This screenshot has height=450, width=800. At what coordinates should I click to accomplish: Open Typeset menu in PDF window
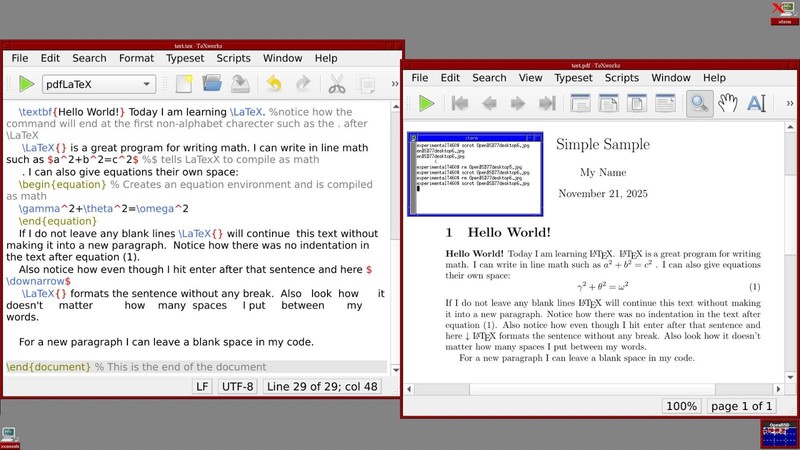click(x=573, y=78)
